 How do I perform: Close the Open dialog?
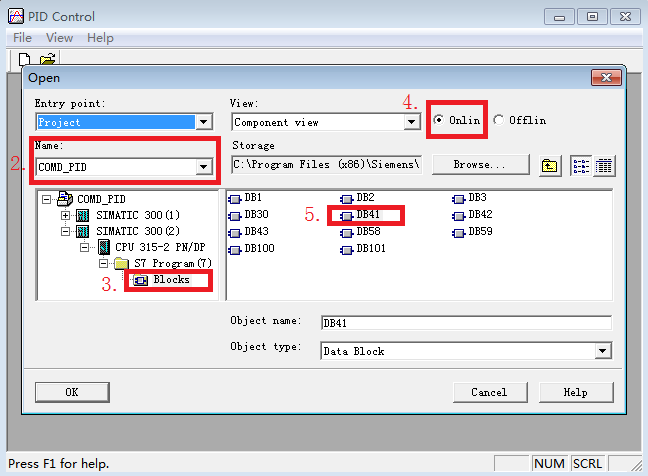click(606, 77)
